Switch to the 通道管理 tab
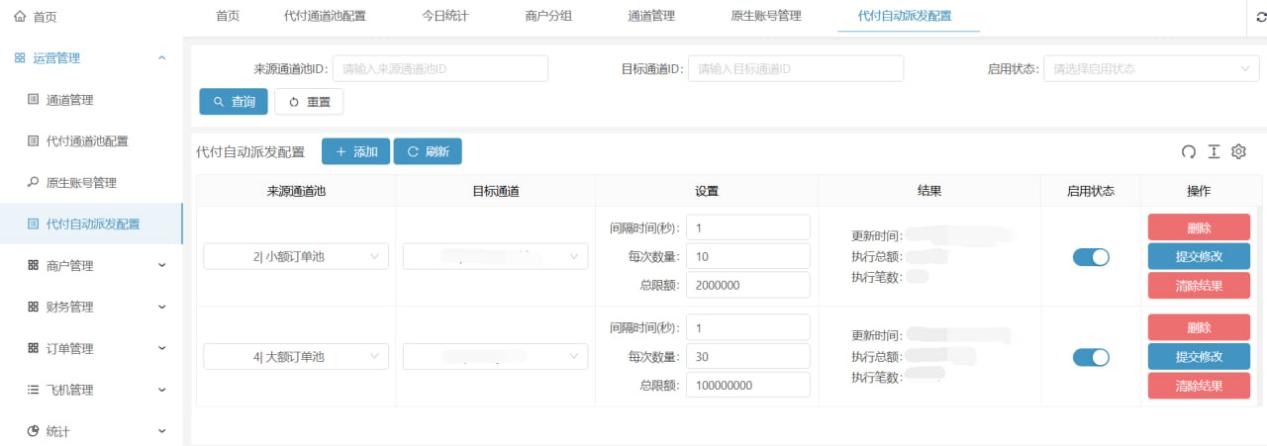This screenshot has width=1267, height=446. [651, 16]
